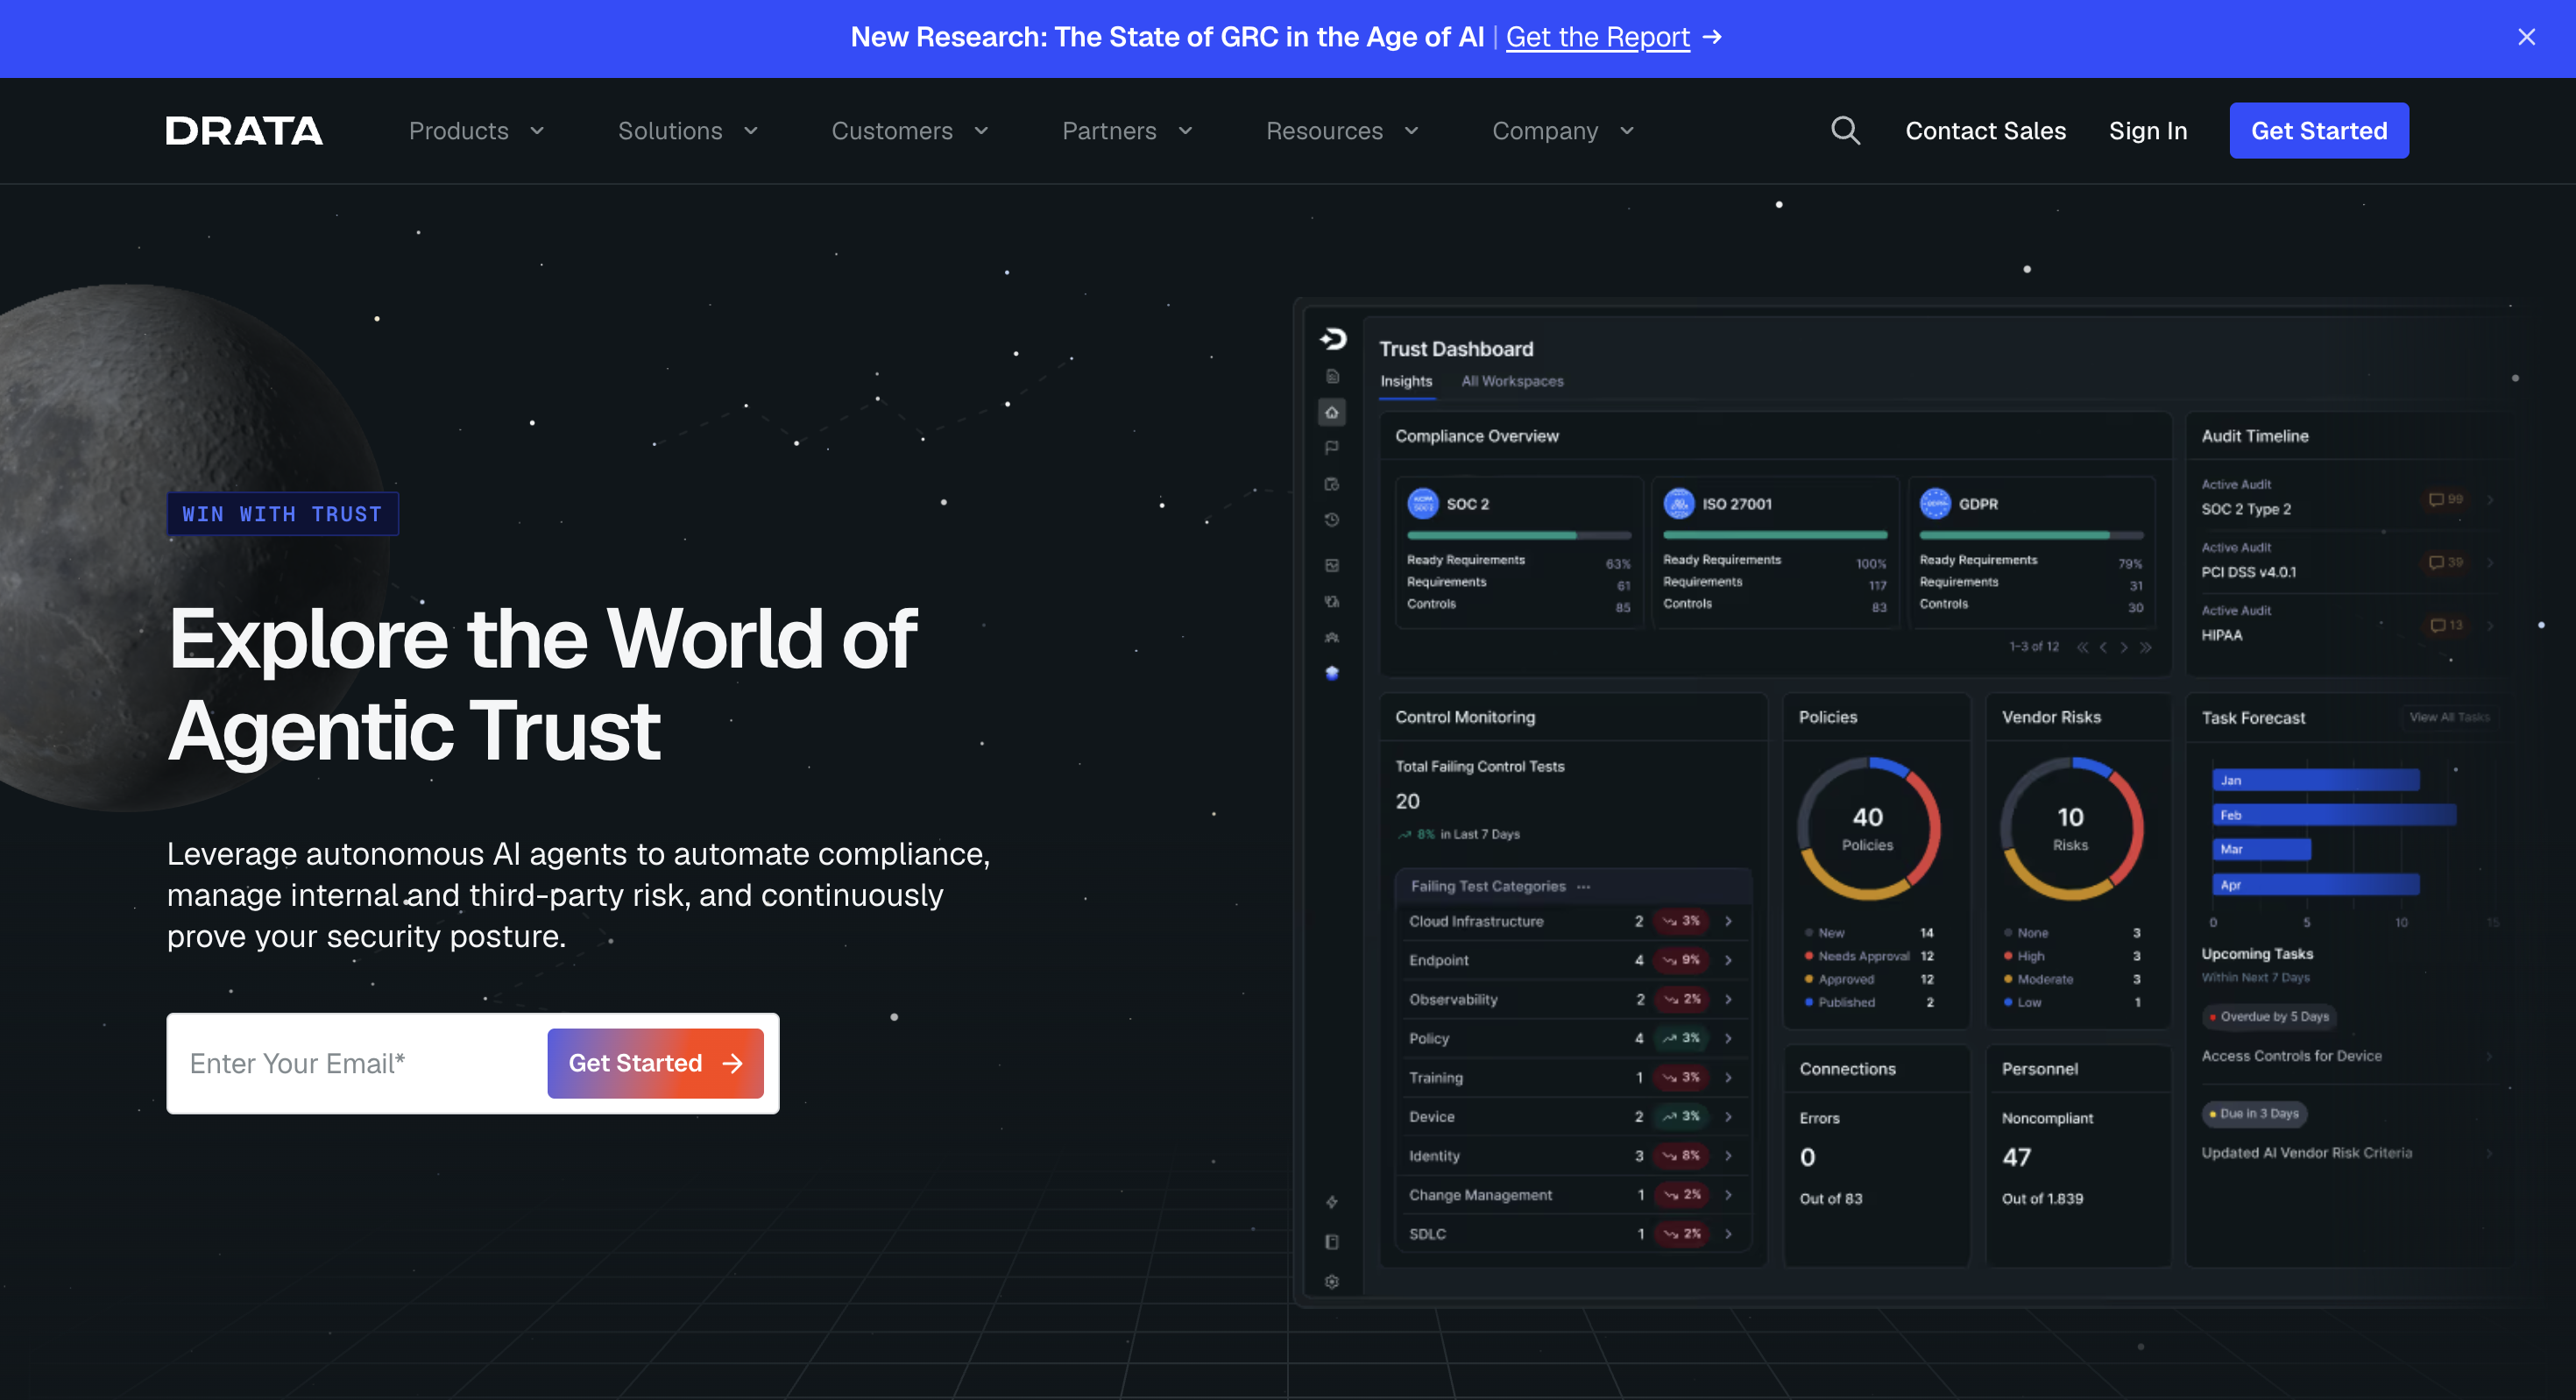2576x1400 pixels.
Task: Go to next page in Compliance pagination
Action: click(2124, 647)
